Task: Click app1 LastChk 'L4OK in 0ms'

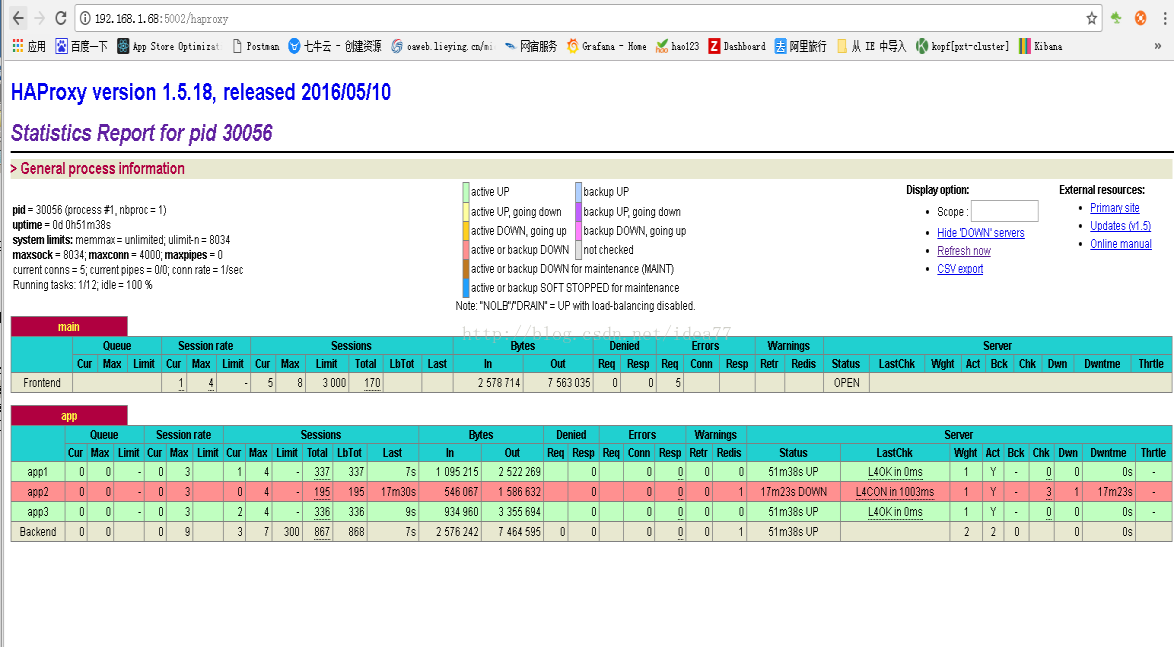Action: [x=895, y=472]
